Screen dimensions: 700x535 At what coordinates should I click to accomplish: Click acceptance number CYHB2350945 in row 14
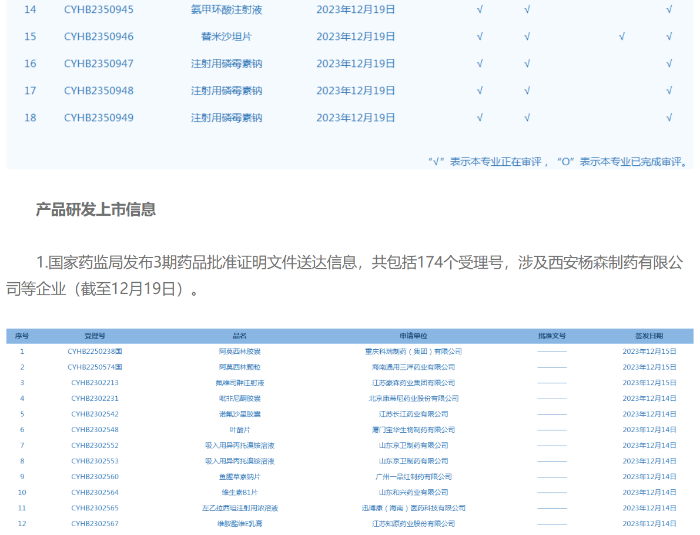[x=99, y=10]
